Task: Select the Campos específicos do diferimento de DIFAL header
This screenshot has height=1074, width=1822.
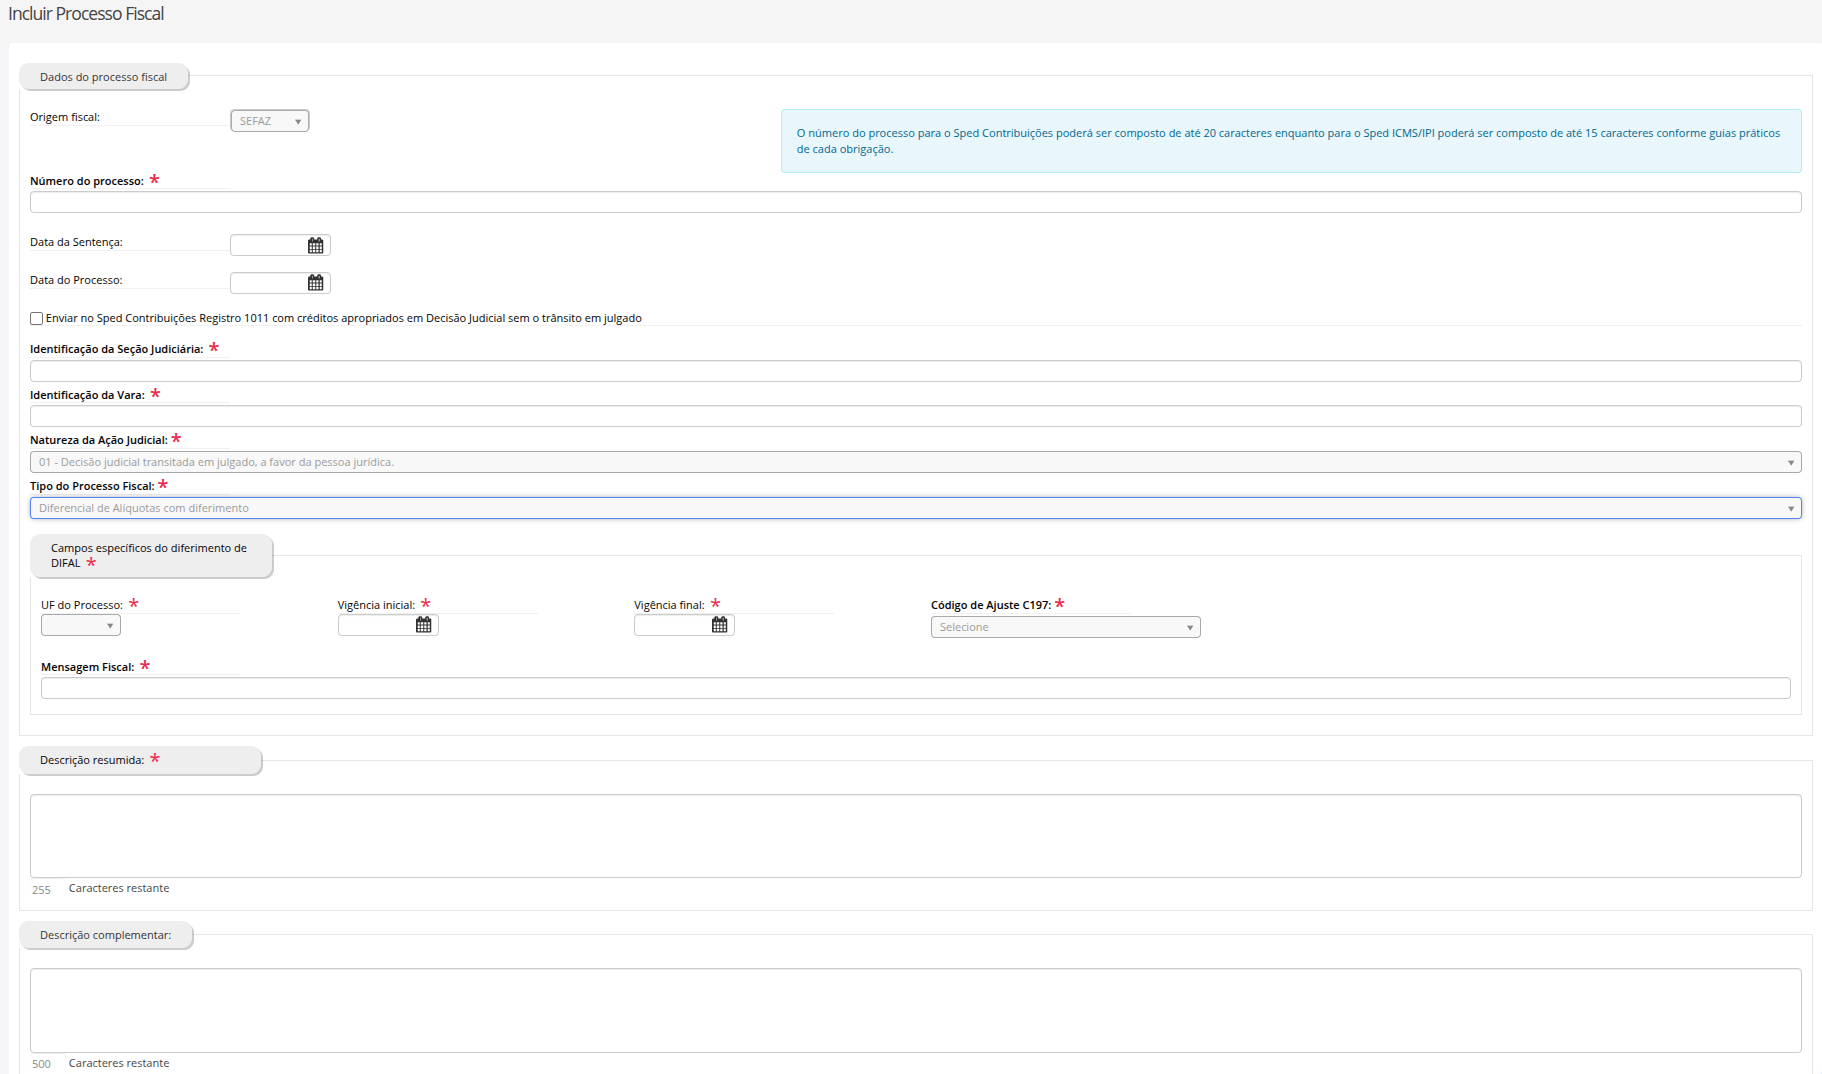Action: click(152, 556)
